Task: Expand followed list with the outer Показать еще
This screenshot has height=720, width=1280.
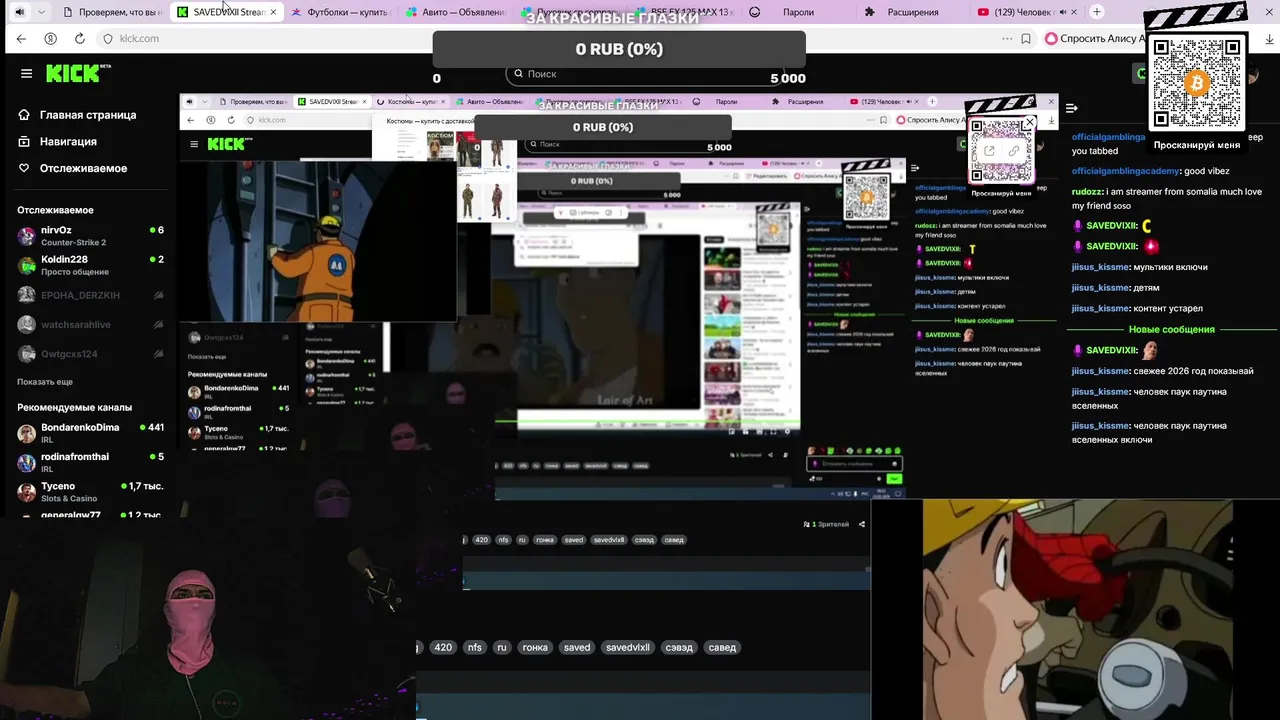Action: [45, 382]
